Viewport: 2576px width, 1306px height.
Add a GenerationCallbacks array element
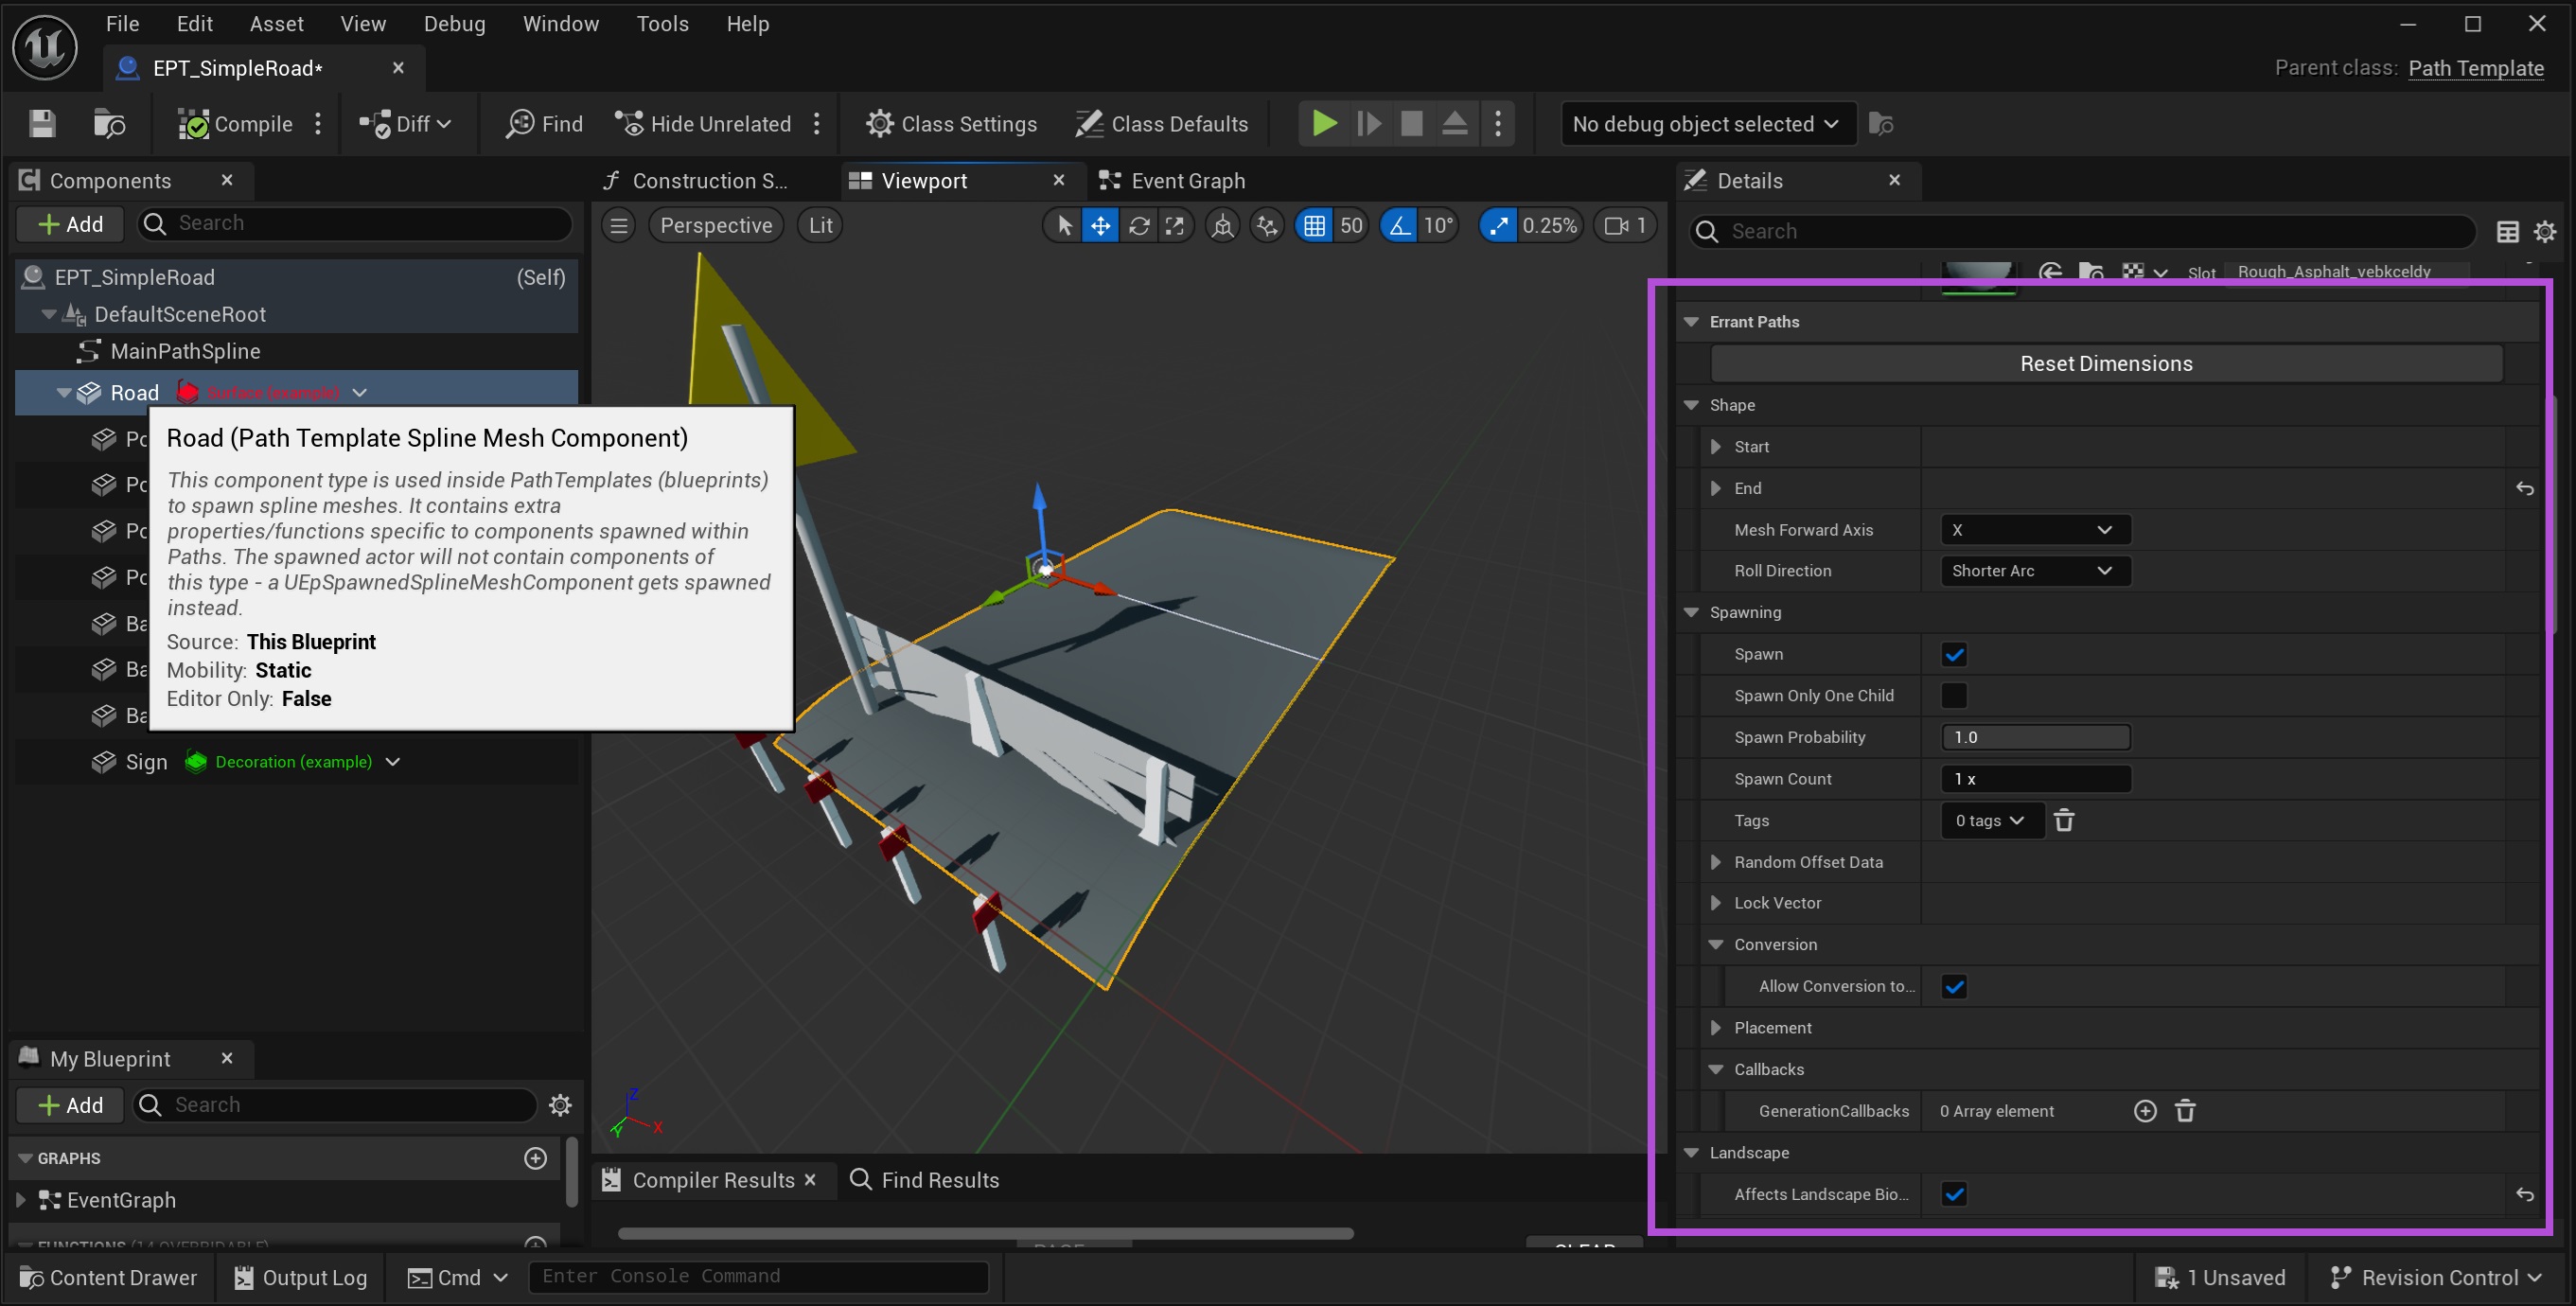[2144, 1111]
